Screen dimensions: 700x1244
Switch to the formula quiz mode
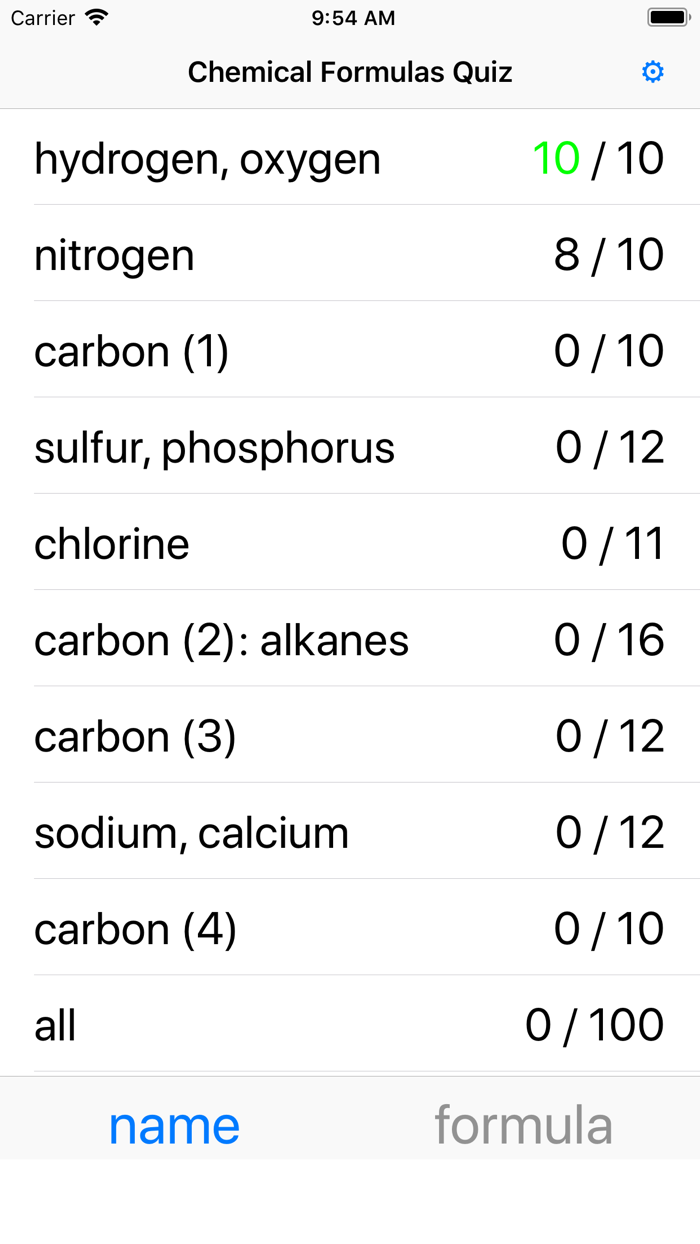point(524,1125)
